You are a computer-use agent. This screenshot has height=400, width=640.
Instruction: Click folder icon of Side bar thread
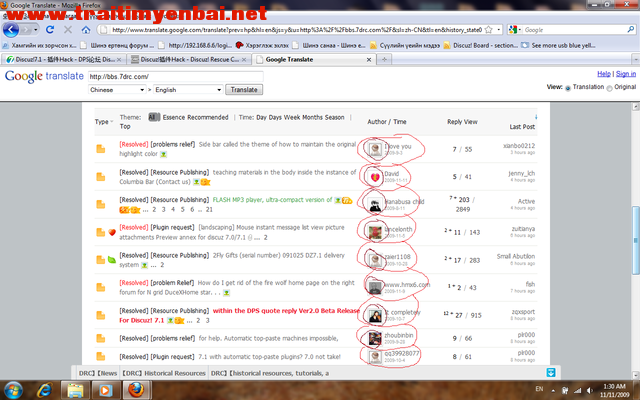click(100, 149)
